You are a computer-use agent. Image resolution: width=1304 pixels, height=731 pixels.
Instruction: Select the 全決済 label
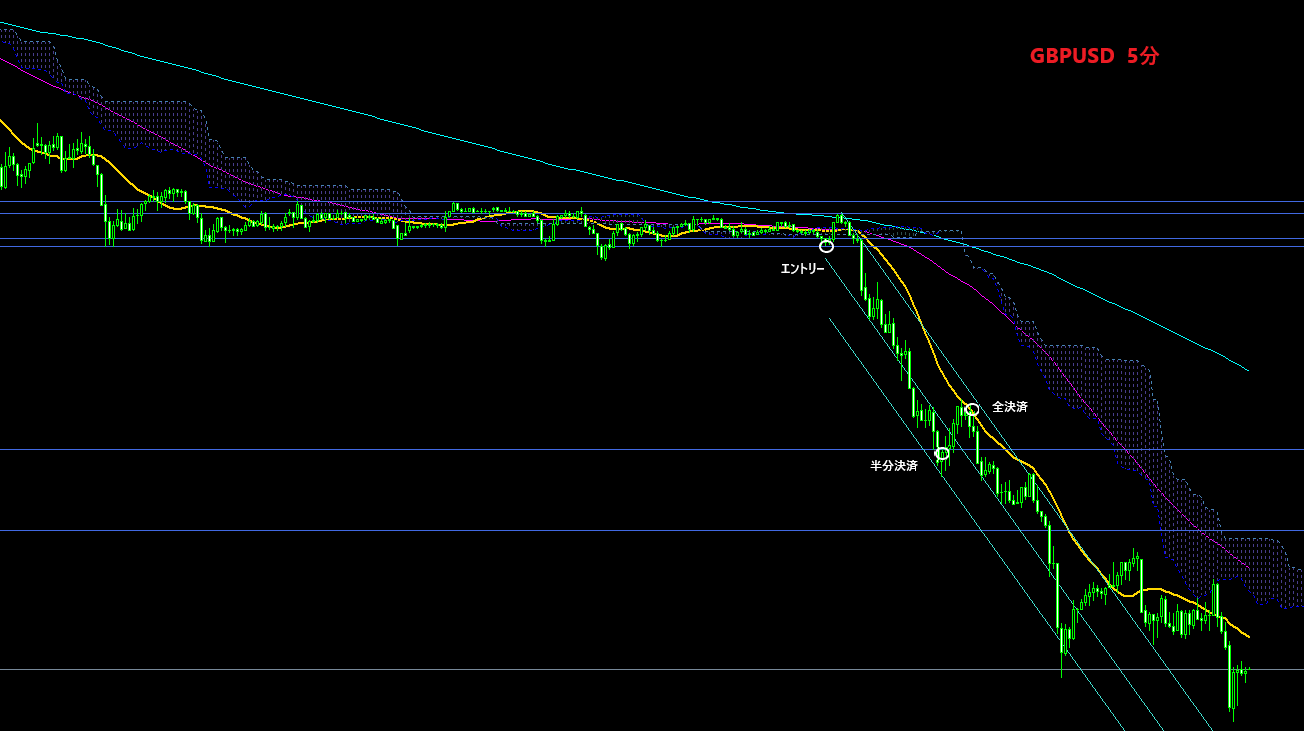coord(1010,407)
